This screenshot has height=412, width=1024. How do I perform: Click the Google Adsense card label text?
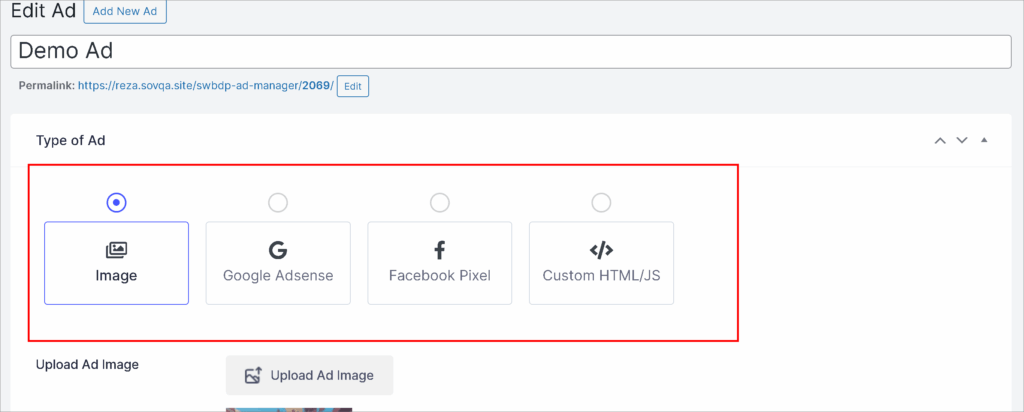point(278,275)
